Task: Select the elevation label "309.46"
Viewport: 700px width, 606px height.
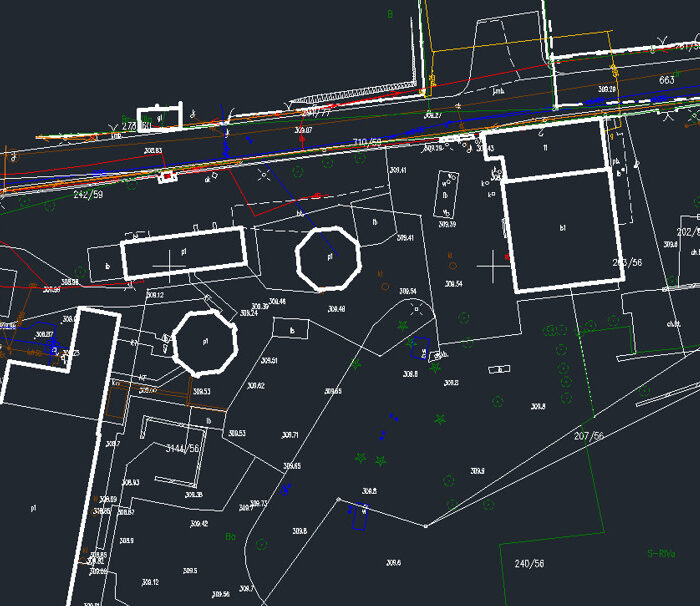Action: (x=277, y=301)
